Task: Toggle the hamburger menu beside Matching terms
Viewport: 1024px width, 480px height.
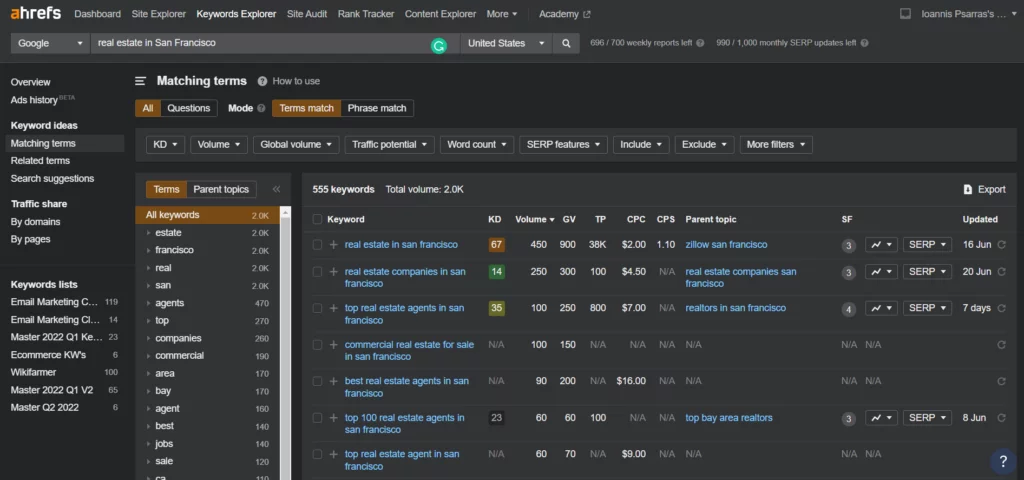Action: [x=140, y=81]
